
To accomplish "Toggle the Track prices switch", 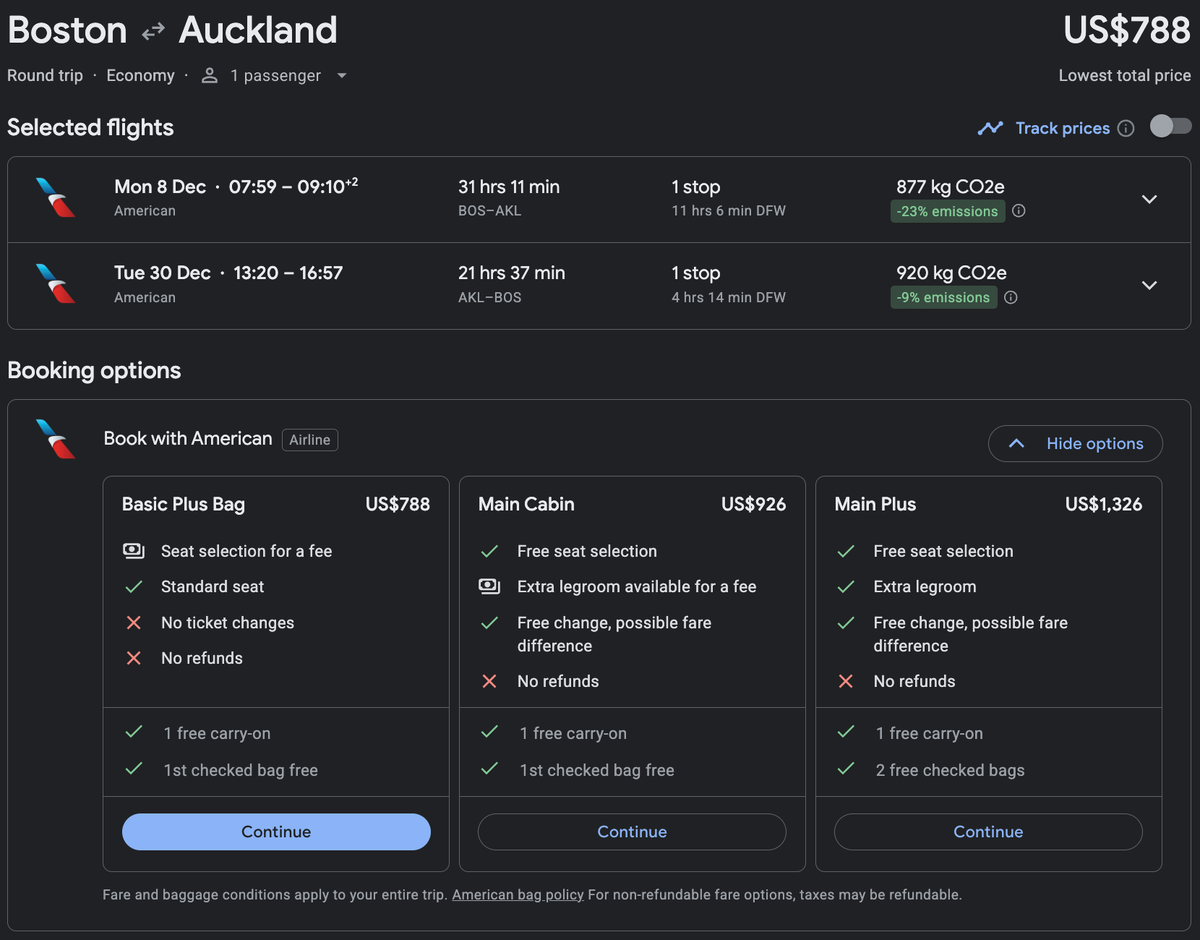I will click(x=1170, y=126).
